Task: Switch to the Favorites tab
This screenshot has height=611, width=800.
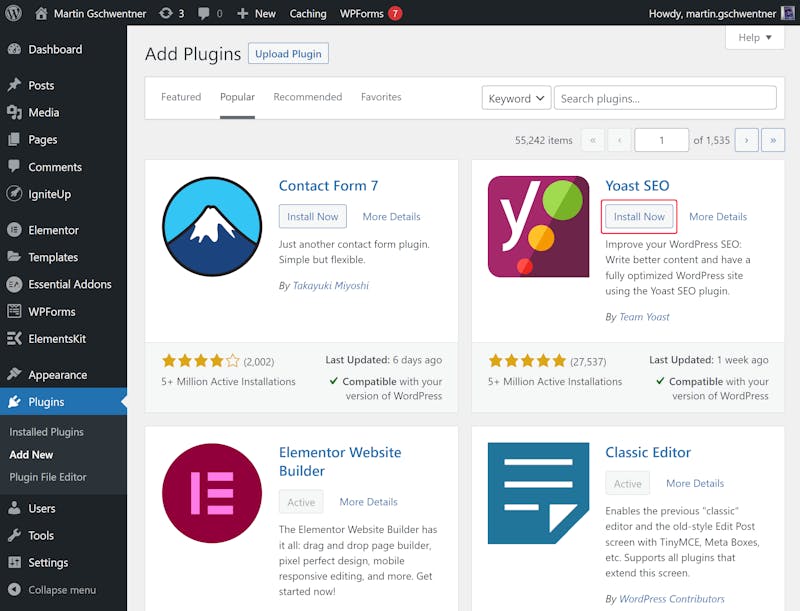Action: pos(381,97)
